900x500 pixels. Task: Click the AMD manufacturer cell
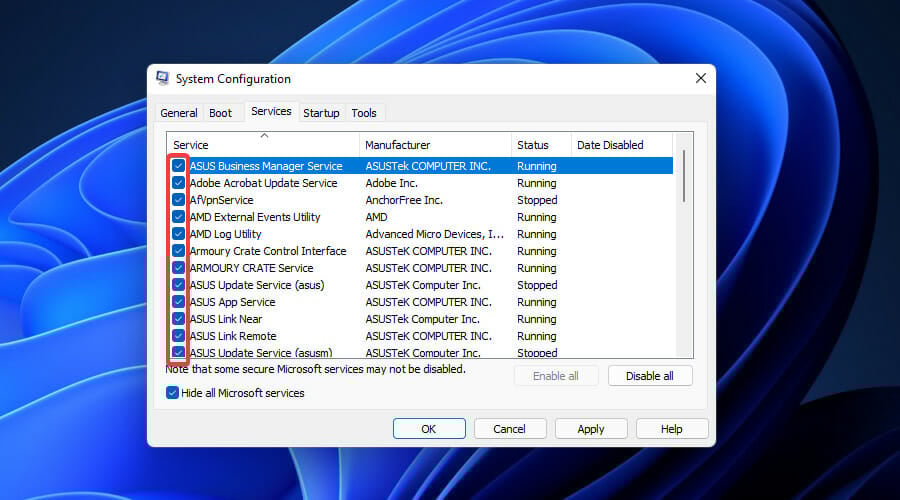[x=377, y=217]
